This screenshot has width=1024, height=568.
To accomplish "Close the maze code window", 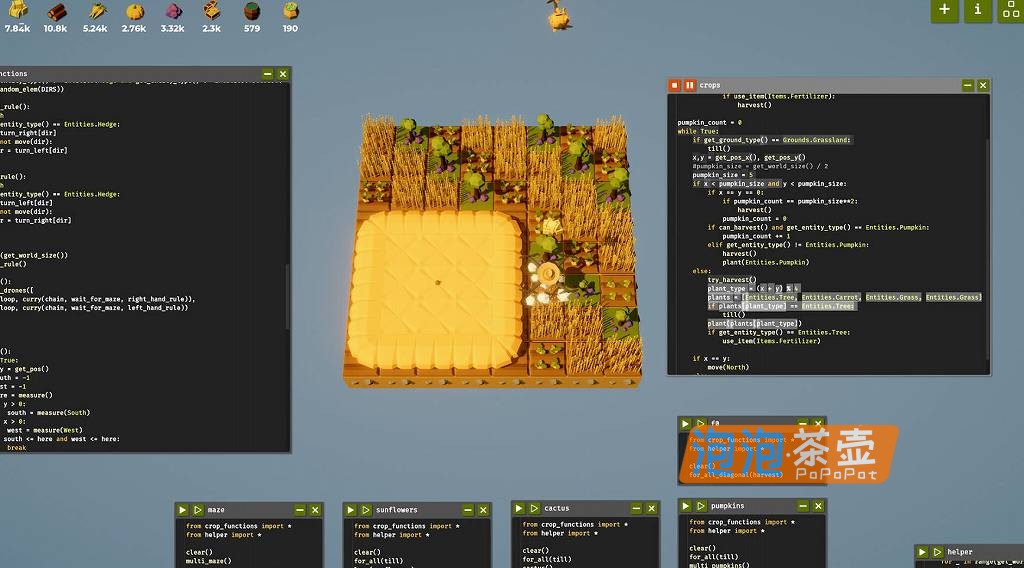I will (315, 510).
